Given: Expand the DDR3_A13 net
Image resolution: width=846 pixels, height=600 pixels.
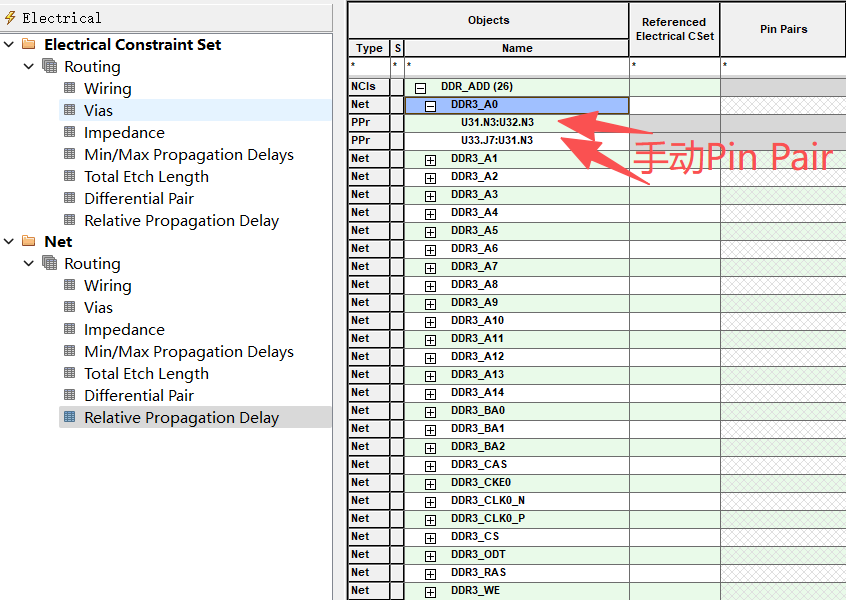Looking at the screenshot, I should pyautogui.click(x=430, y=376).
